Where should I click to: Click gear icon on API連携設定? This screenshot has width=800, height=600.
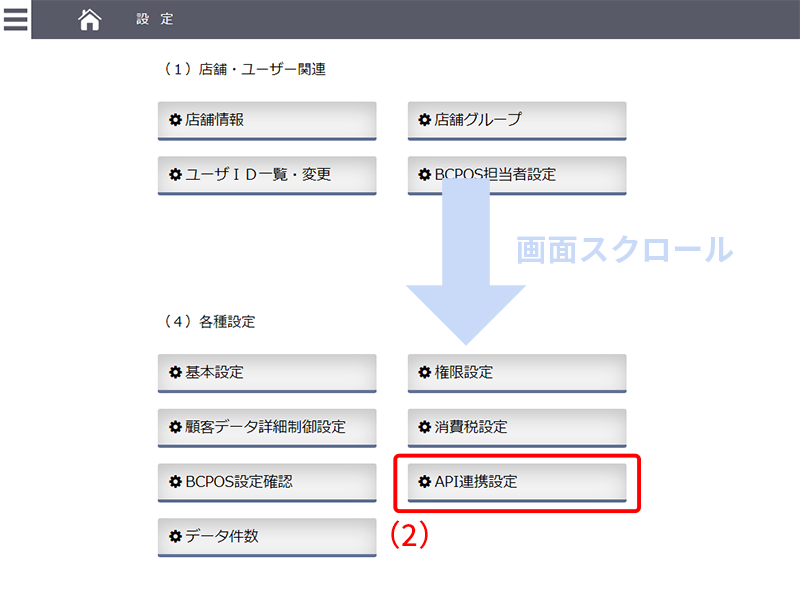pos(425,481)
